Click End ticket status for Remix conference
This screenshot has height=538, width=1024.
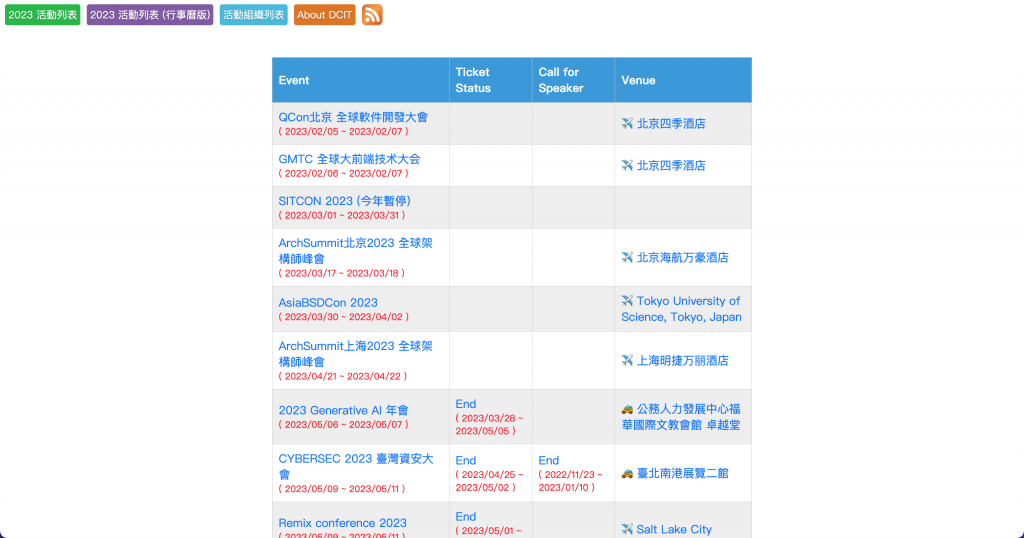click(x=466, y=516)
